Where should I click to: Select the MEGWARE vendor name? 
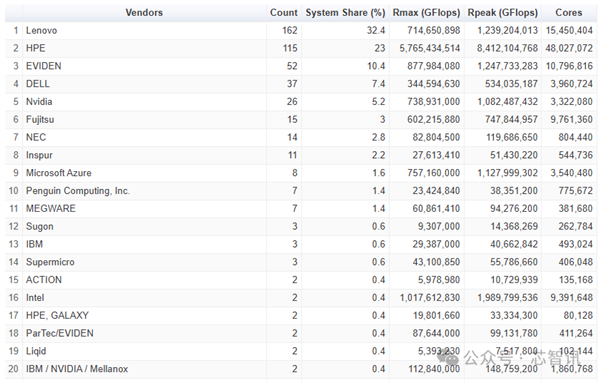coord(51,209)
